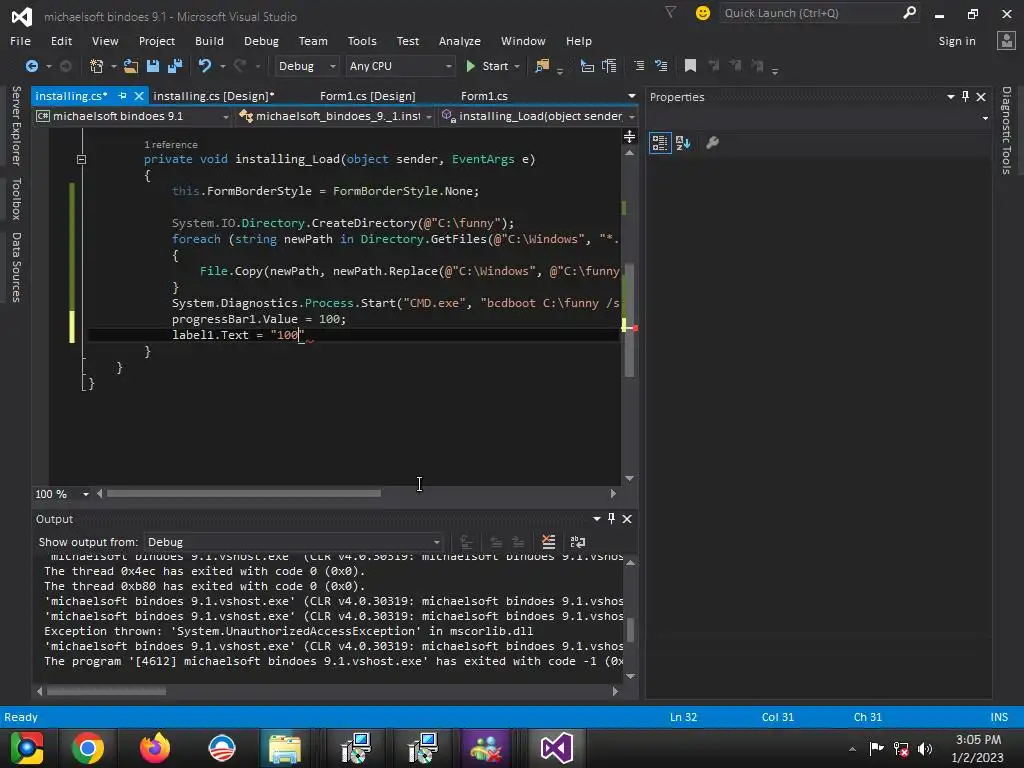Show Properties in Categorized view
Viewport: 1024px width, 768px height.
(x=660, y=142)
